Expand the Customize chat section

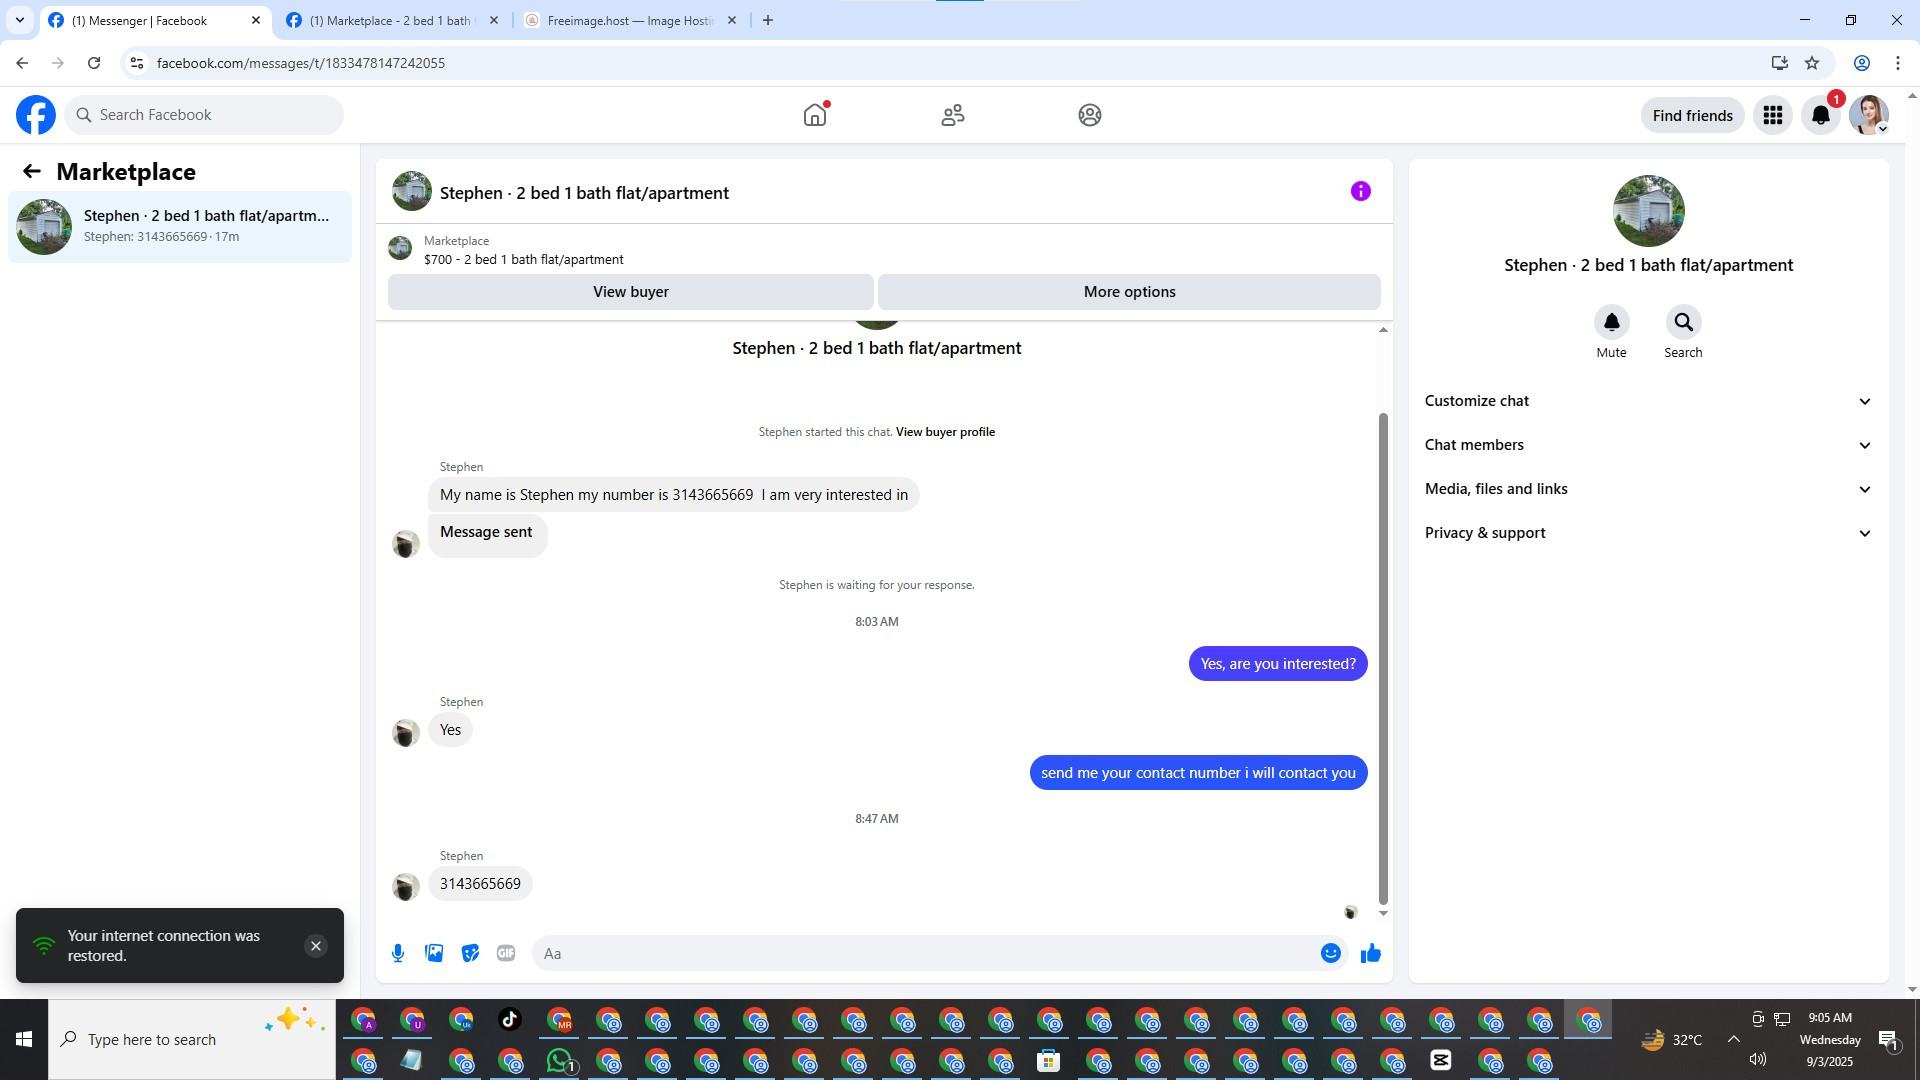(x=1648, y=401)
